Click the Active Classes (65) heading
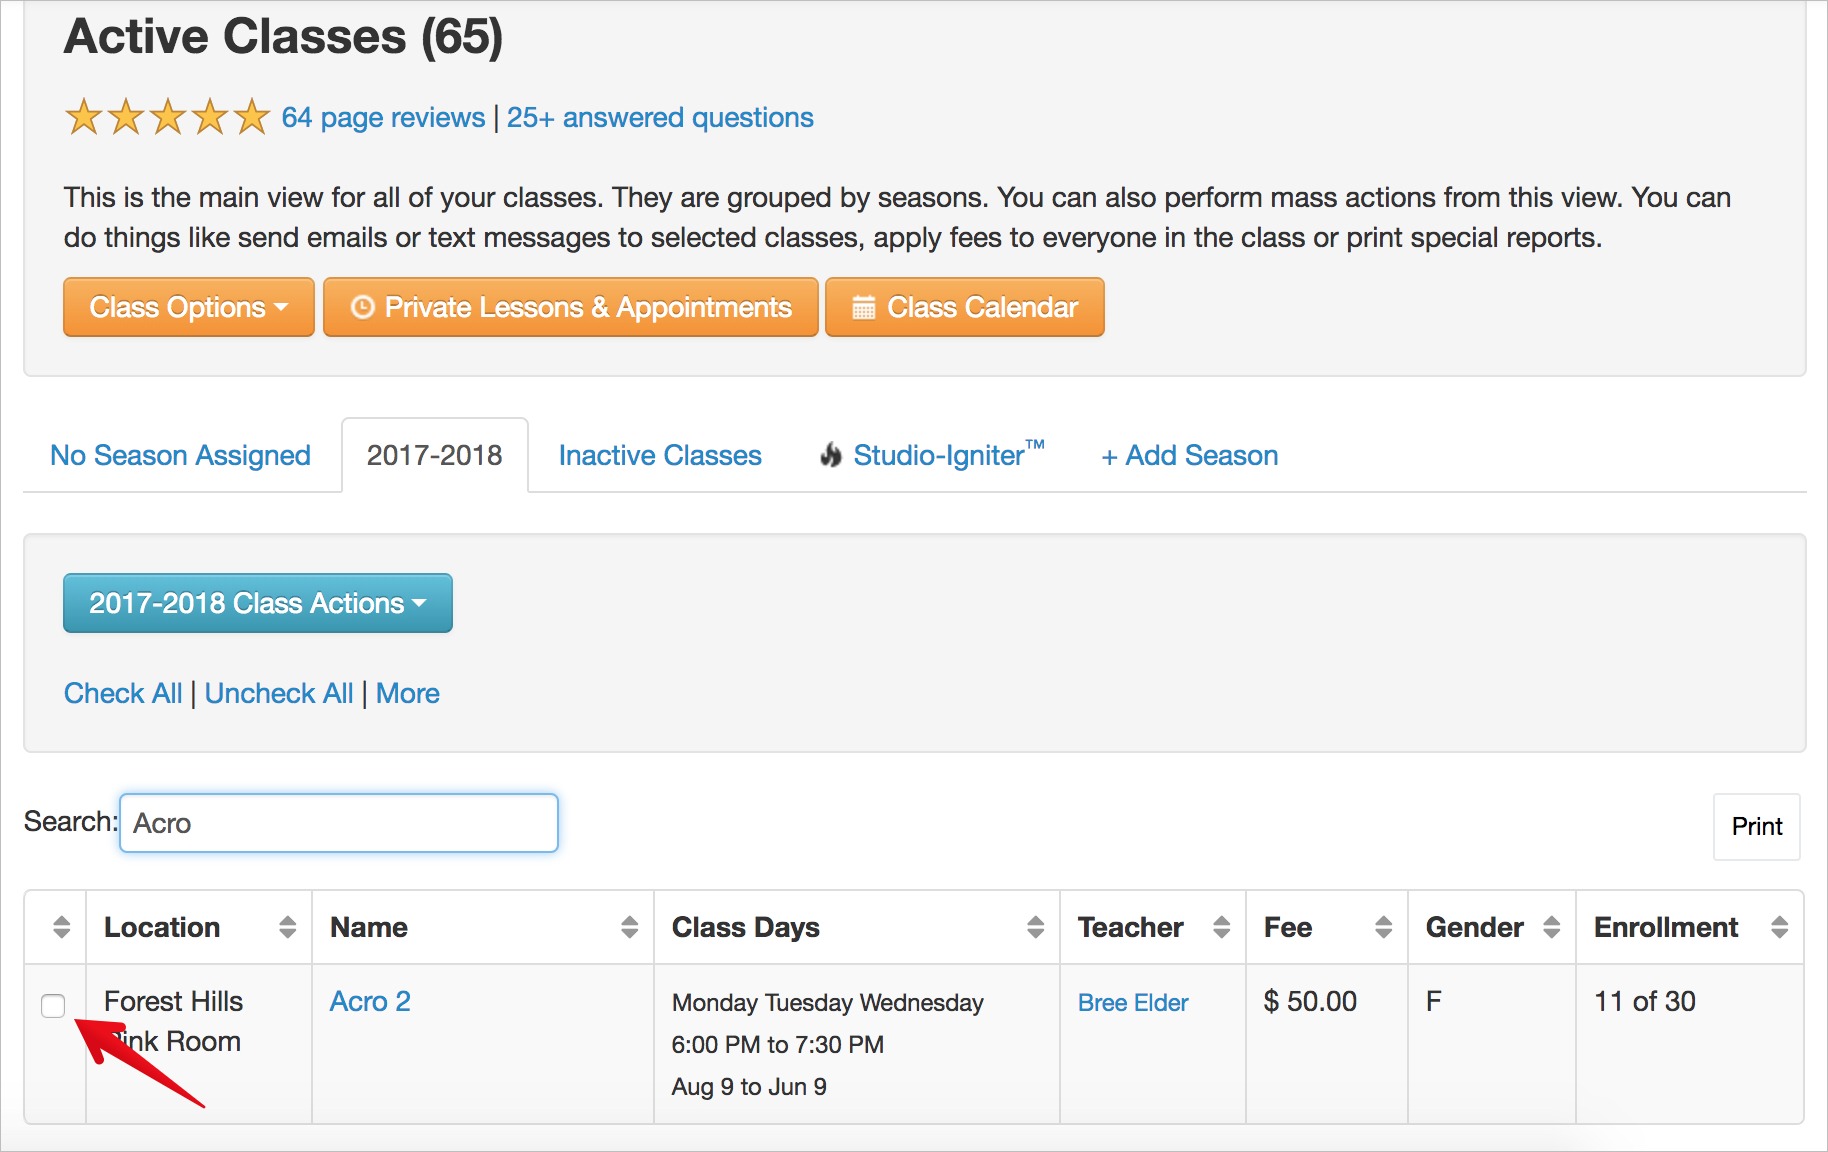The width and height of the screenshot is (1828, 1152). pyautogui.click(x=283, y=37)
